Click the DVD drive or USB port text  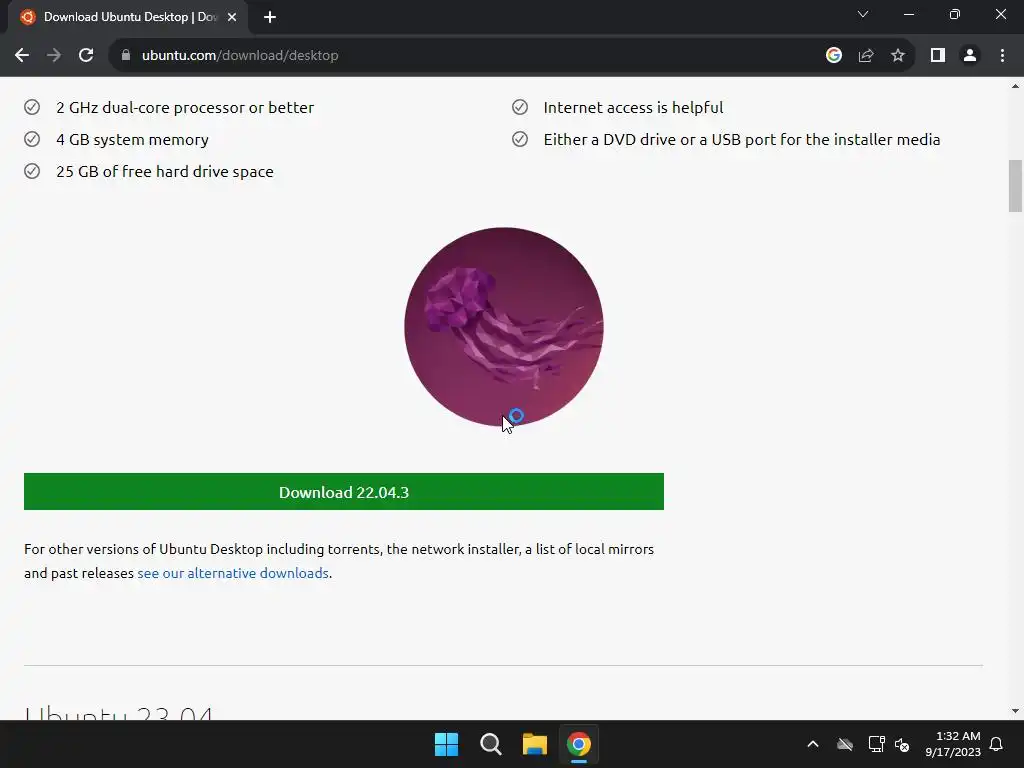(x=742, y=140)
